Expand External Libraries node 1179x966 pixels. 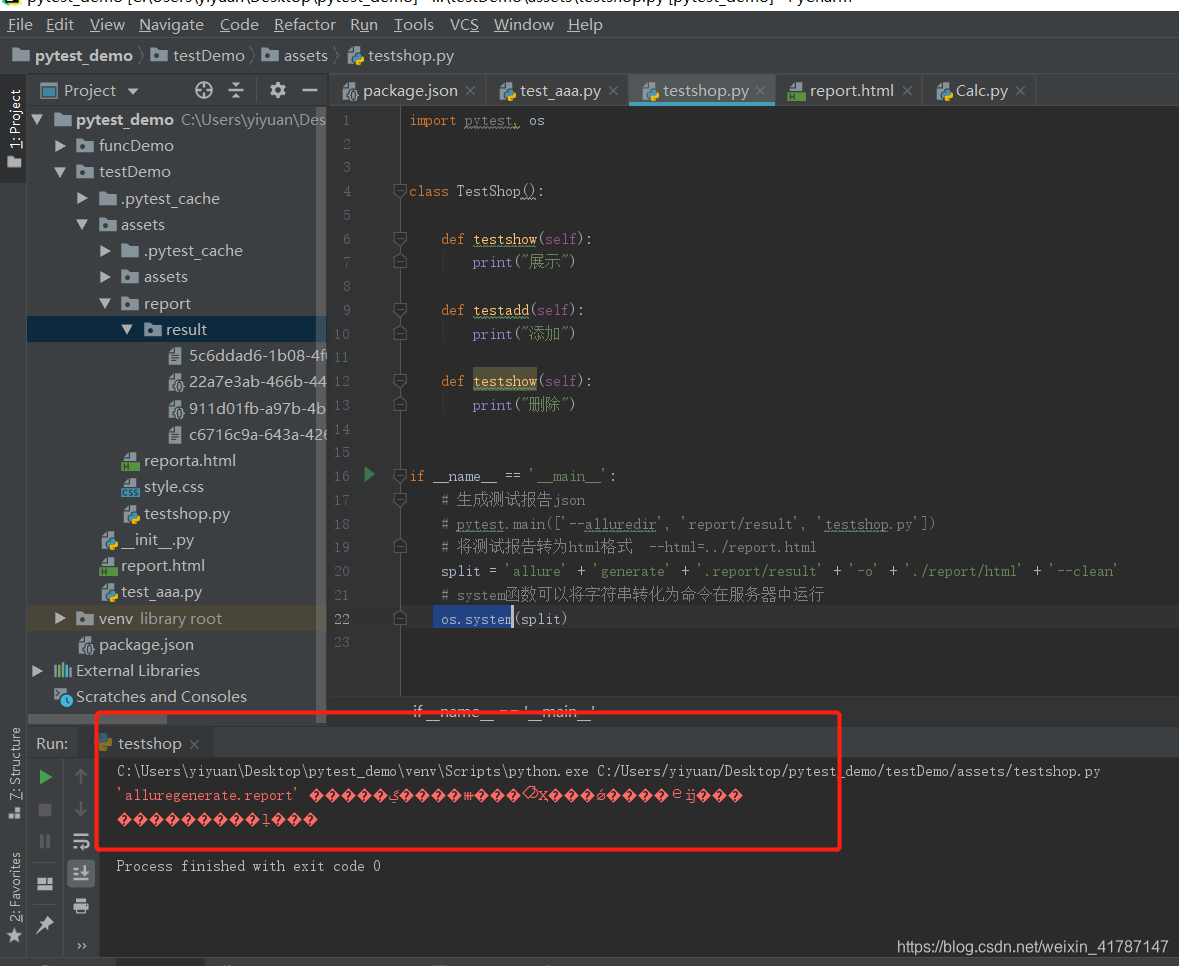click(x=38, y=671)
